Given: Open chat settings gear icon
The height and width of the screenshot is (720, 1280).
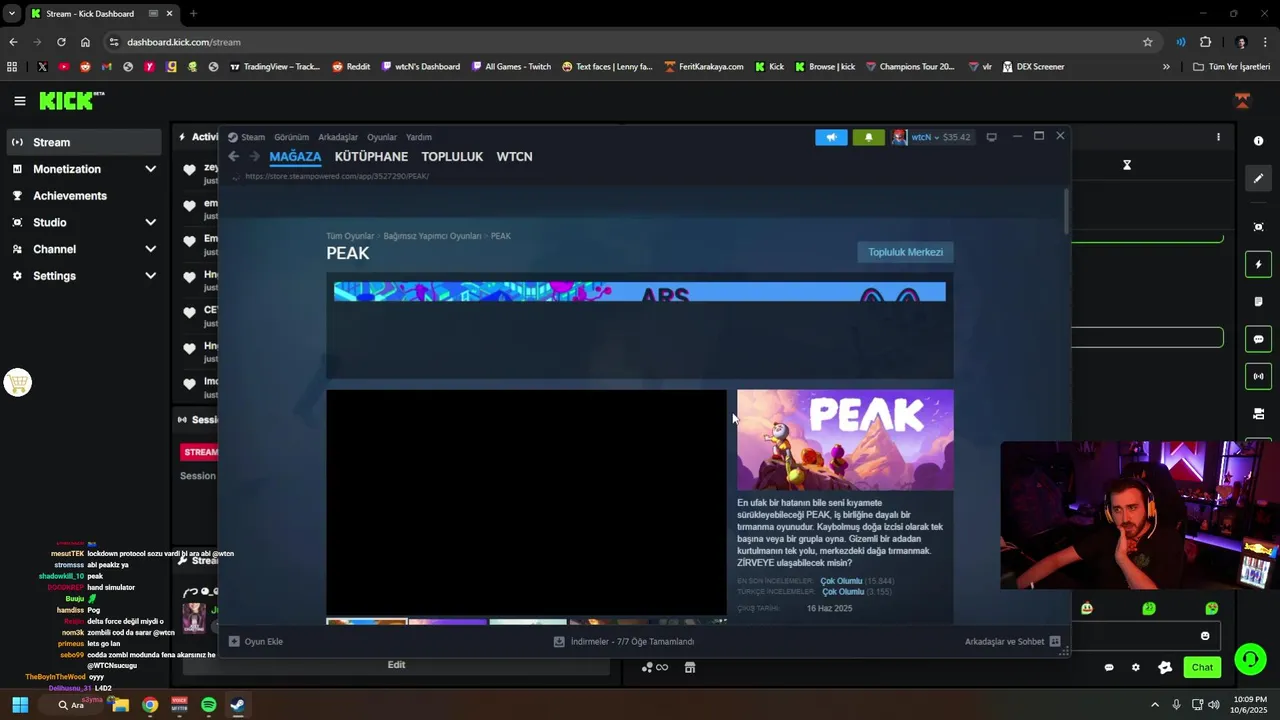Looking at the screenshot, I should point(1135,667).
